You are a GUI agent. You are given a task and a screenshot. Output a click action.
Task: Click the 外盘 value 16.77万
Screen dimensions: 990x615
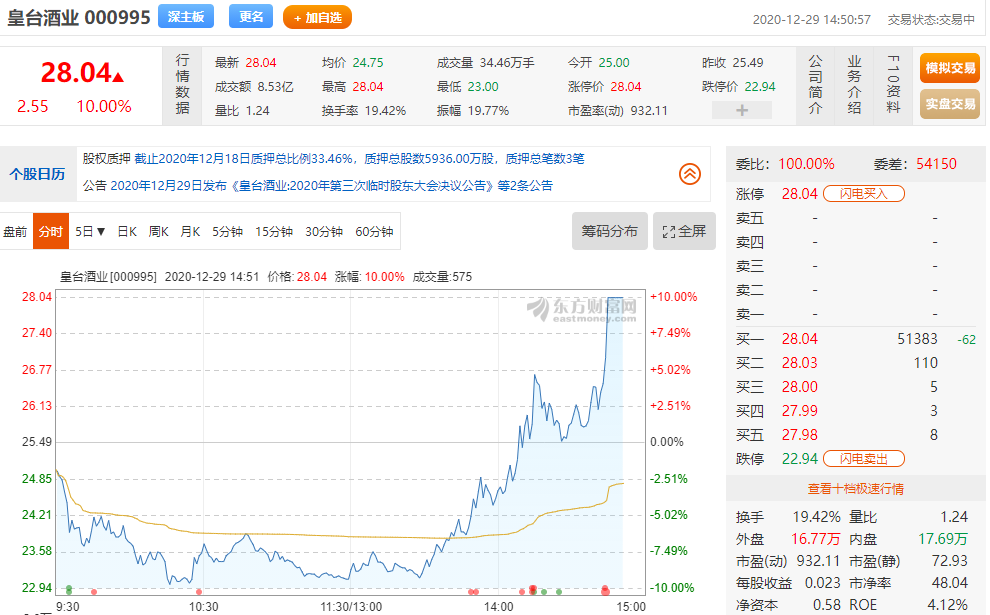coord(816,539)
